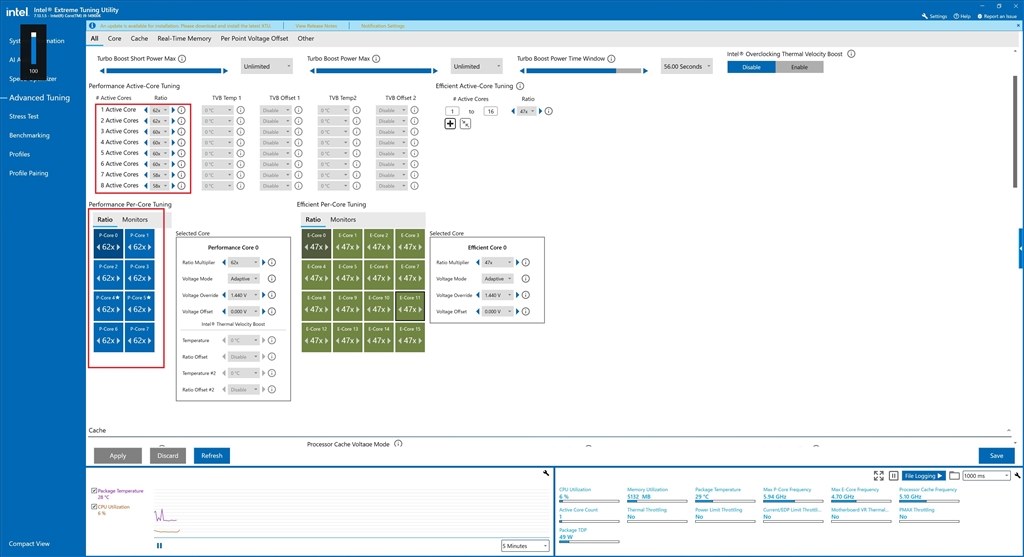The image size is (1024, 557).
Task: Open Performance Core 0 Voltage Mode dropdown
Action: tap(244, 279)
